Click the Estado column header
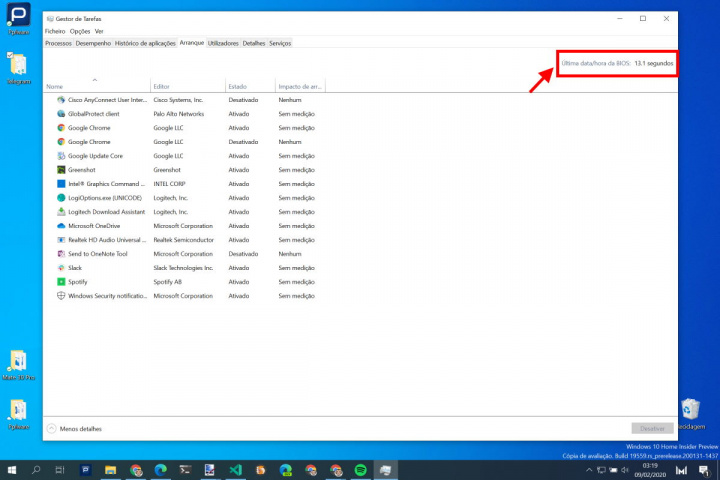The width and height of the screenshot is (720, 480). 238,87
